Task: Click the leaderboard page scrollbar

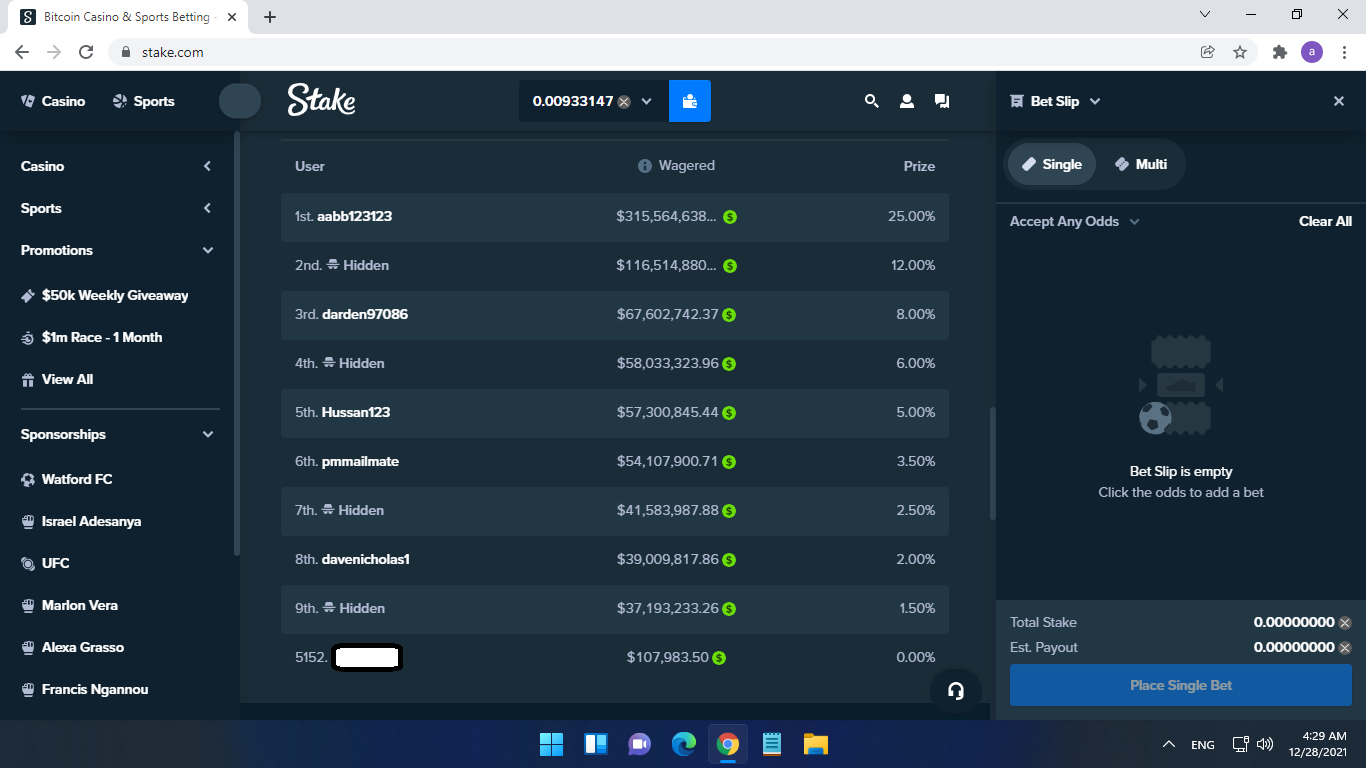Action: point(992,462)
